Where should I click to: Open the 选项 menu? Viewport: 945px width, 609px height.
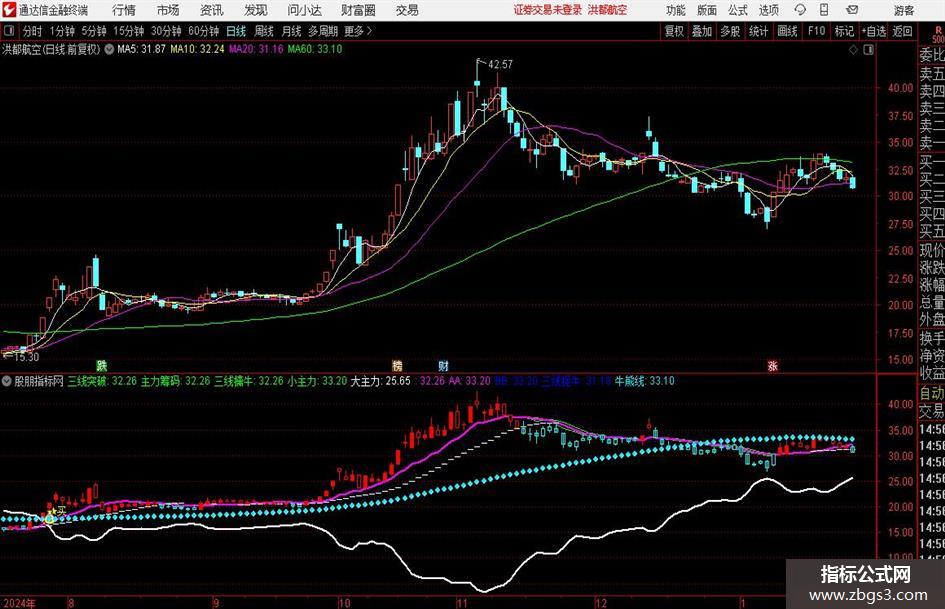pyautogui.click(x=768, y=10)
